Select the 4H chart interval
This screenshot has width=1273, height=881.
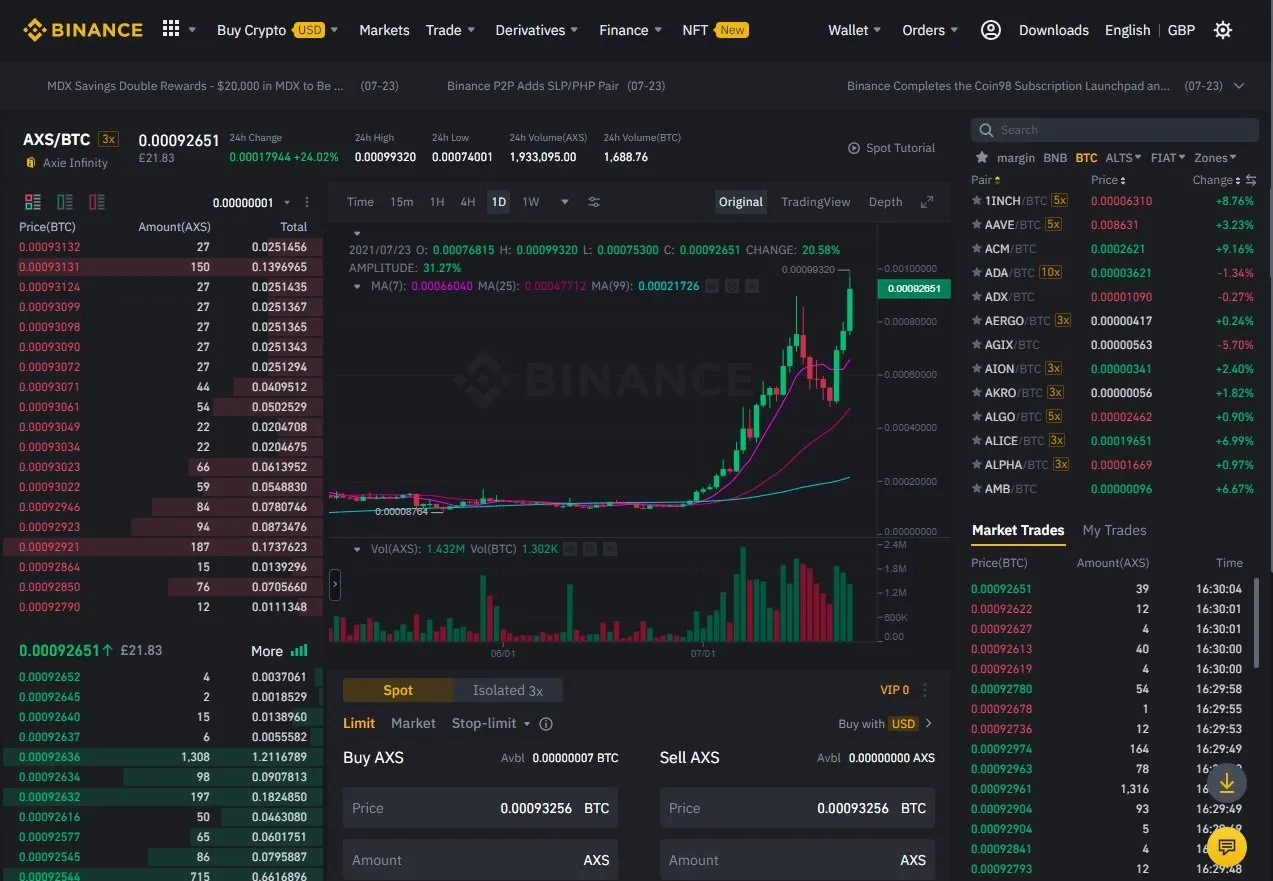coord(467,202)
